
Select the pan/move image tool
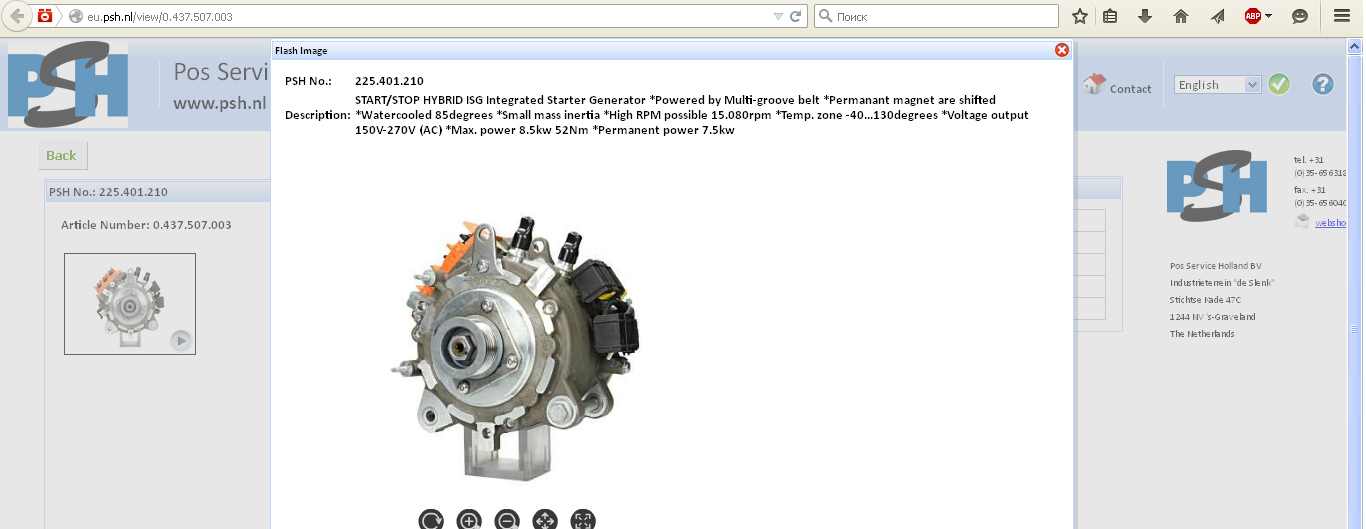tap(545, 520)
